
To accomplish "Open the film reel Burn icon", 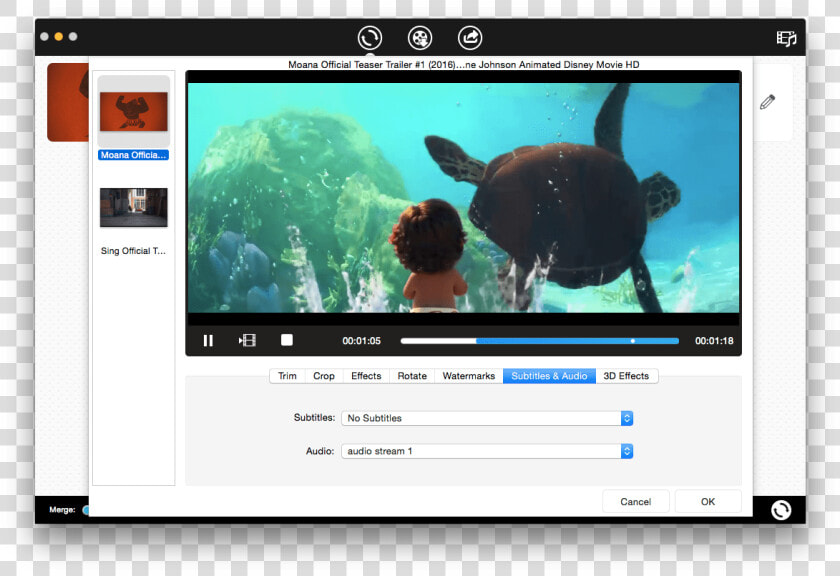I will pos(419,38).
